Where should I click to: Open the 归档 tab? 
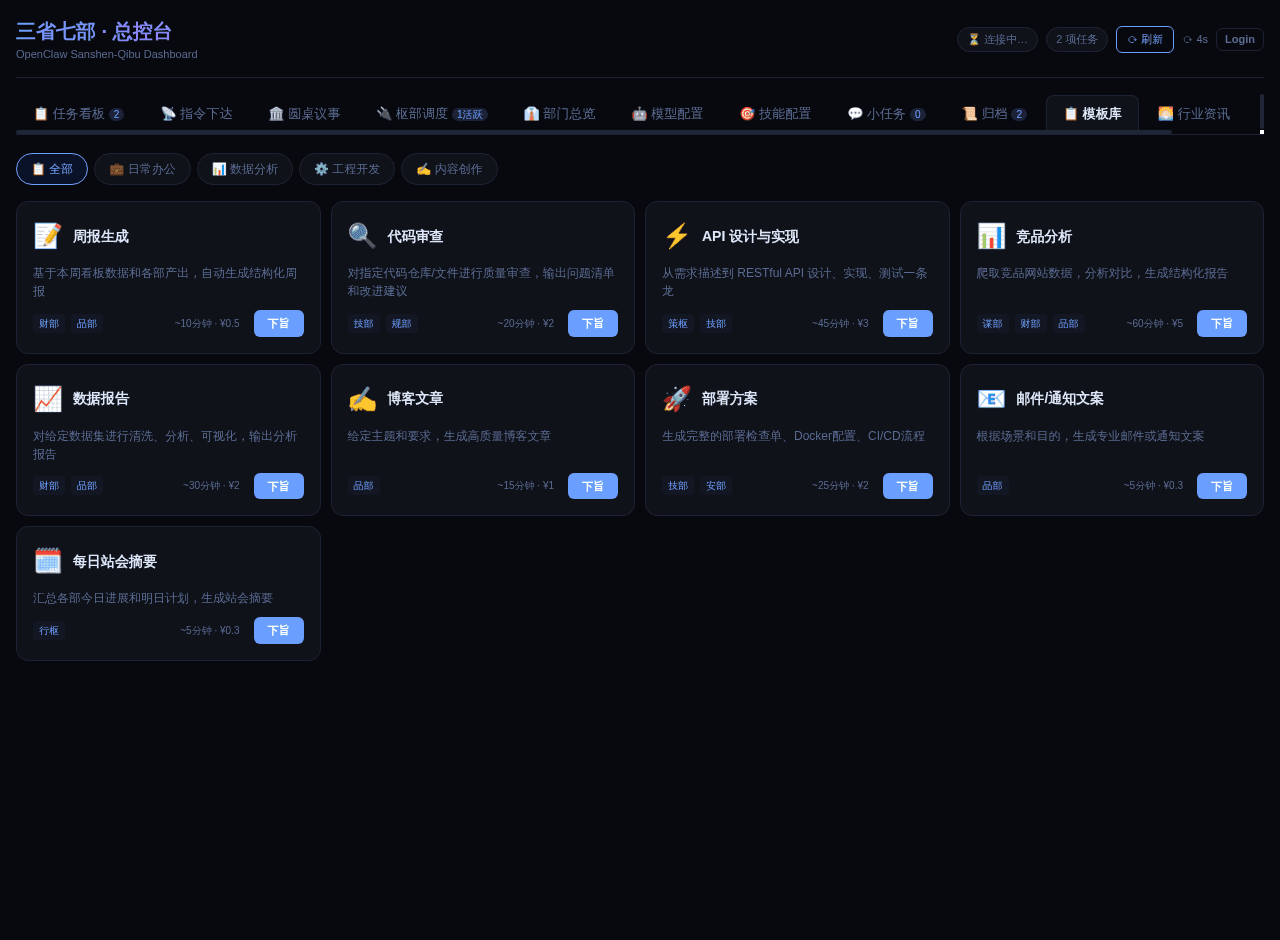pyautogui.click(x=994, y=114)
